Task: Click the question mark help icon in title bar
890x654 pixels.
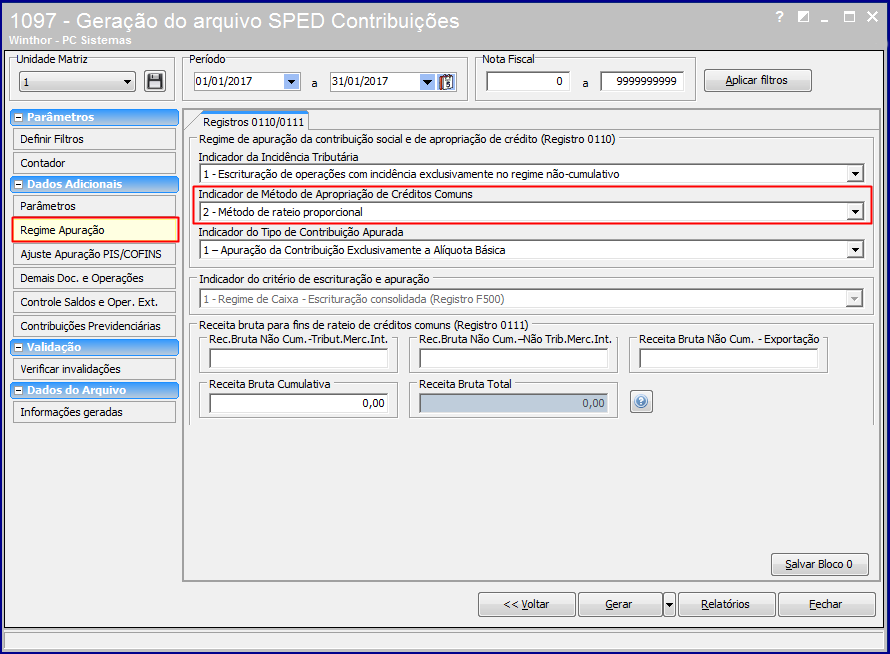Action: pyautogui.click(x=780, y=17)
